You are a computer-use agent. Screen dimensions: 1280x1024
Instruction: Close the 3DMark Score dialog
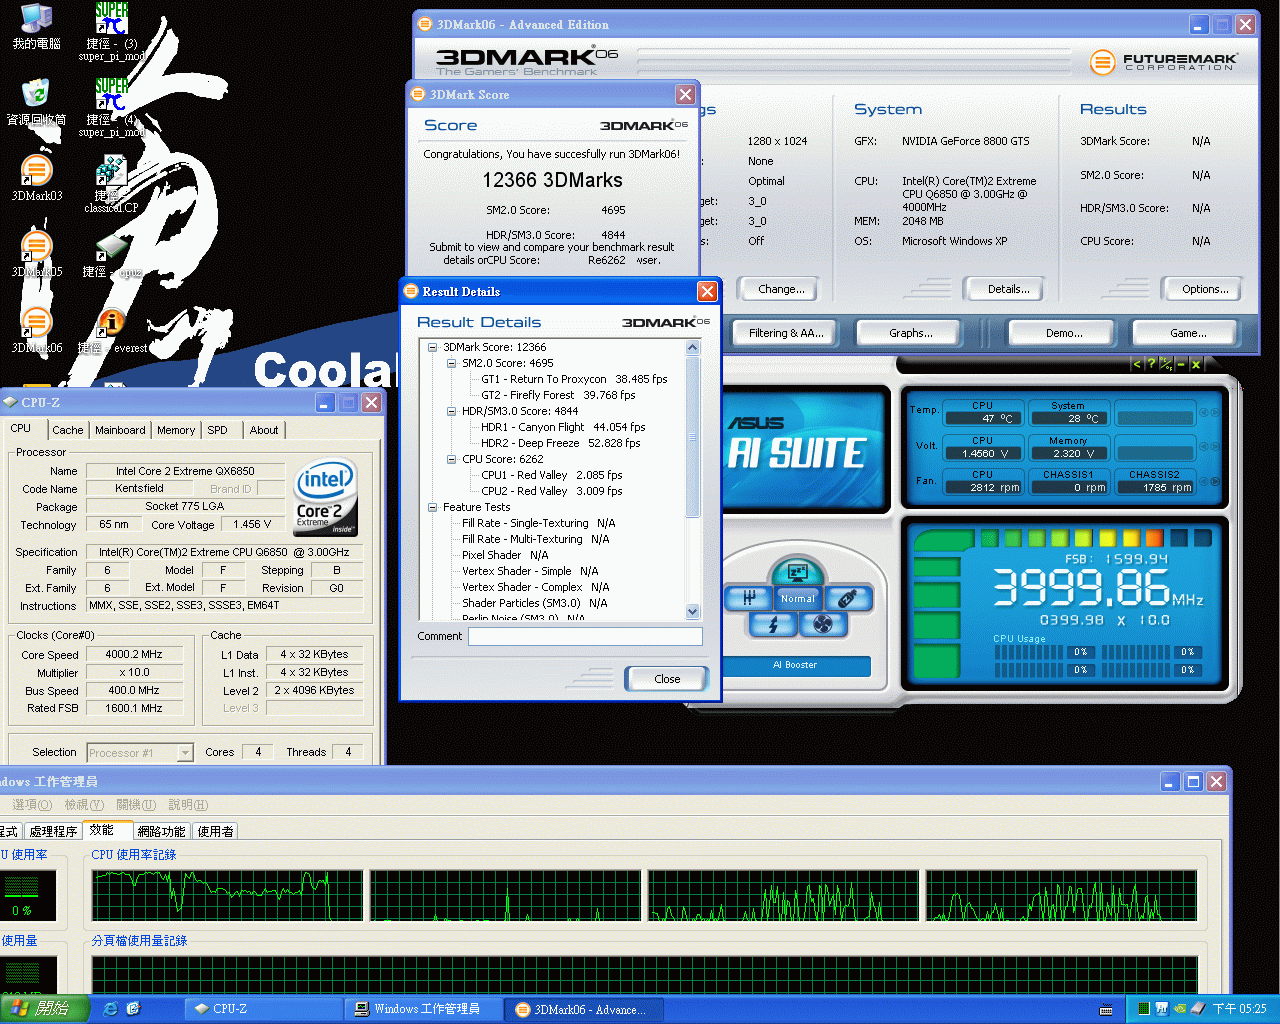coord(685,94)
